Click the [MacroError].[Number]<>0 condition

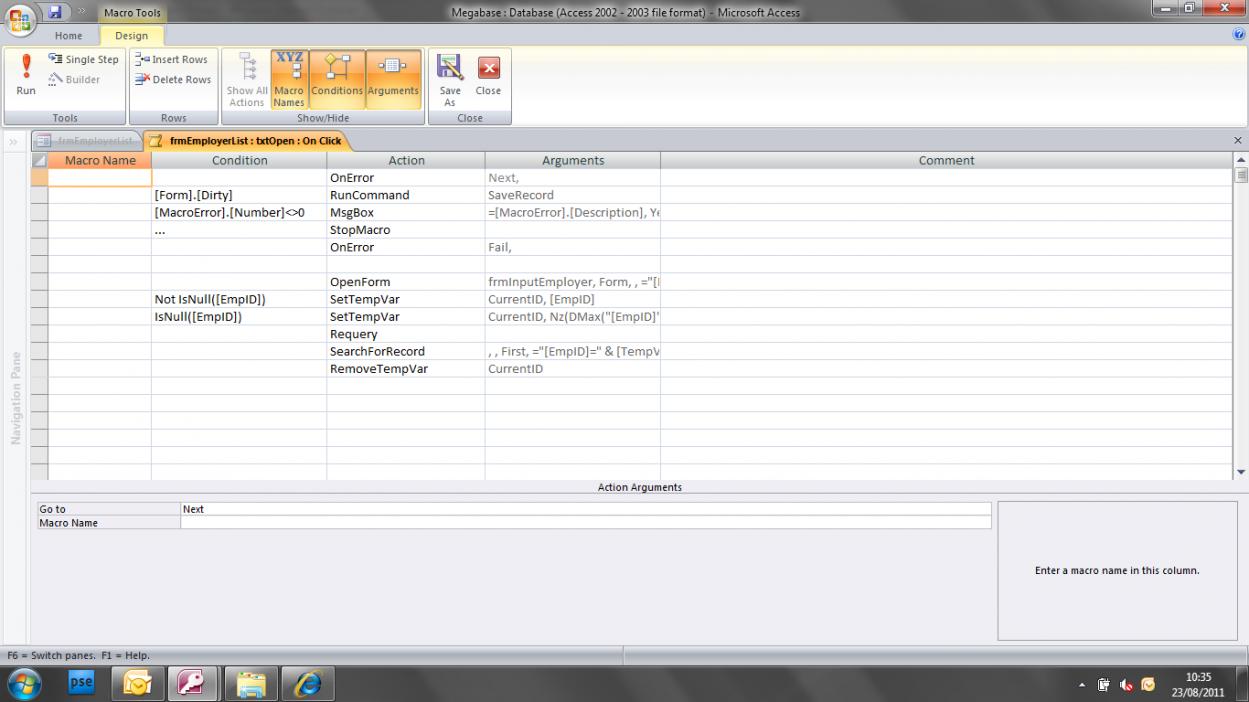239,212
